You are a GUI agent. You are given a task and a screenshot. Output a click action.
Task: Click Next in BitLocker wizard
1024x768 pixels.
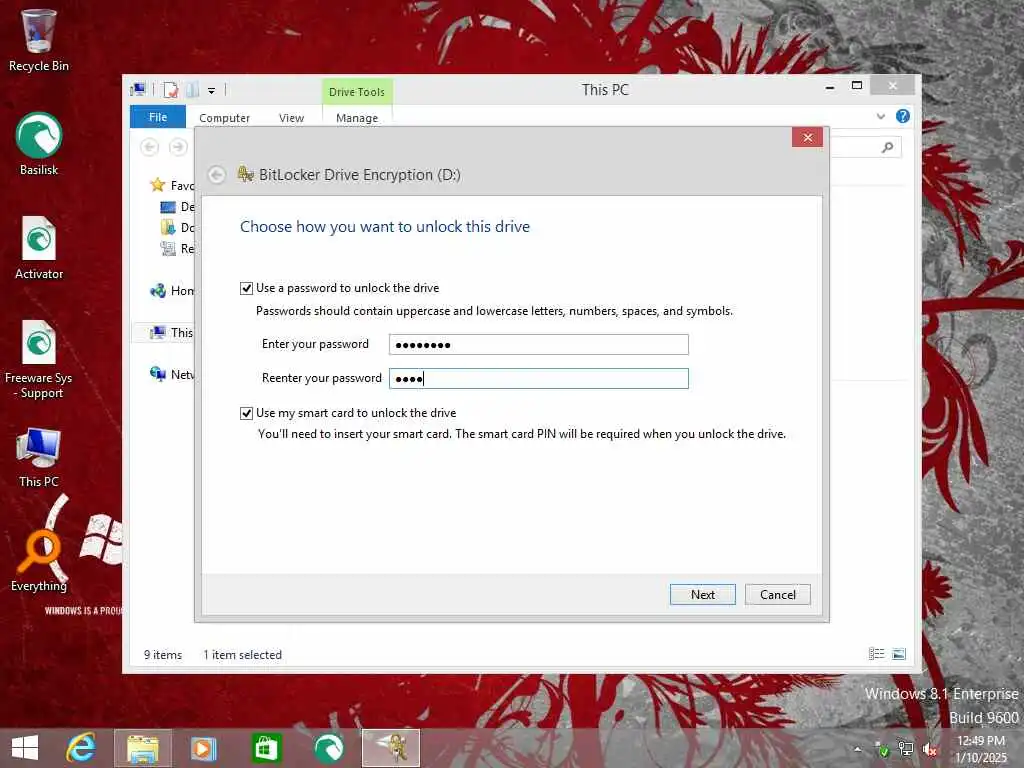tap(703, 595)
